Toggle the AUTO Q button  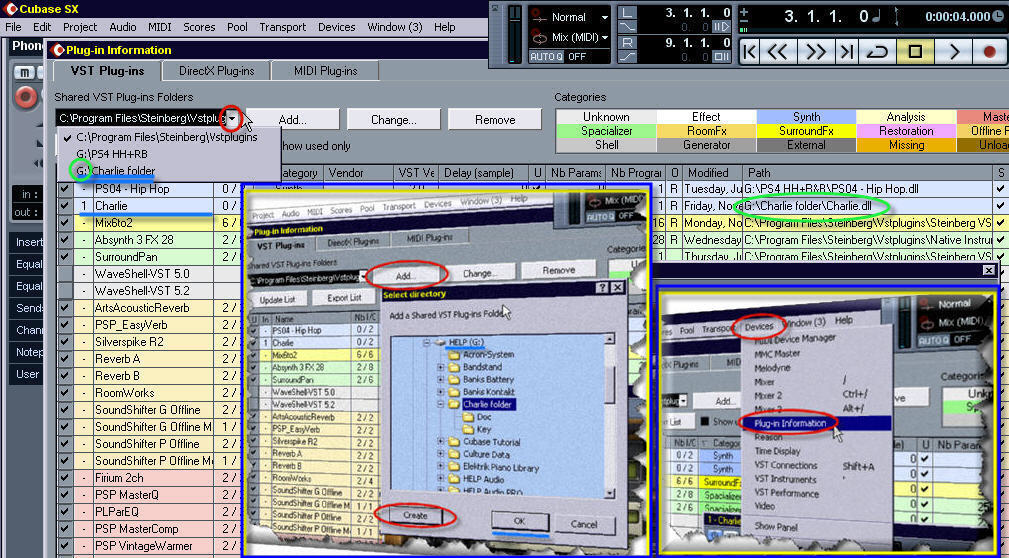tap(546, 56)
